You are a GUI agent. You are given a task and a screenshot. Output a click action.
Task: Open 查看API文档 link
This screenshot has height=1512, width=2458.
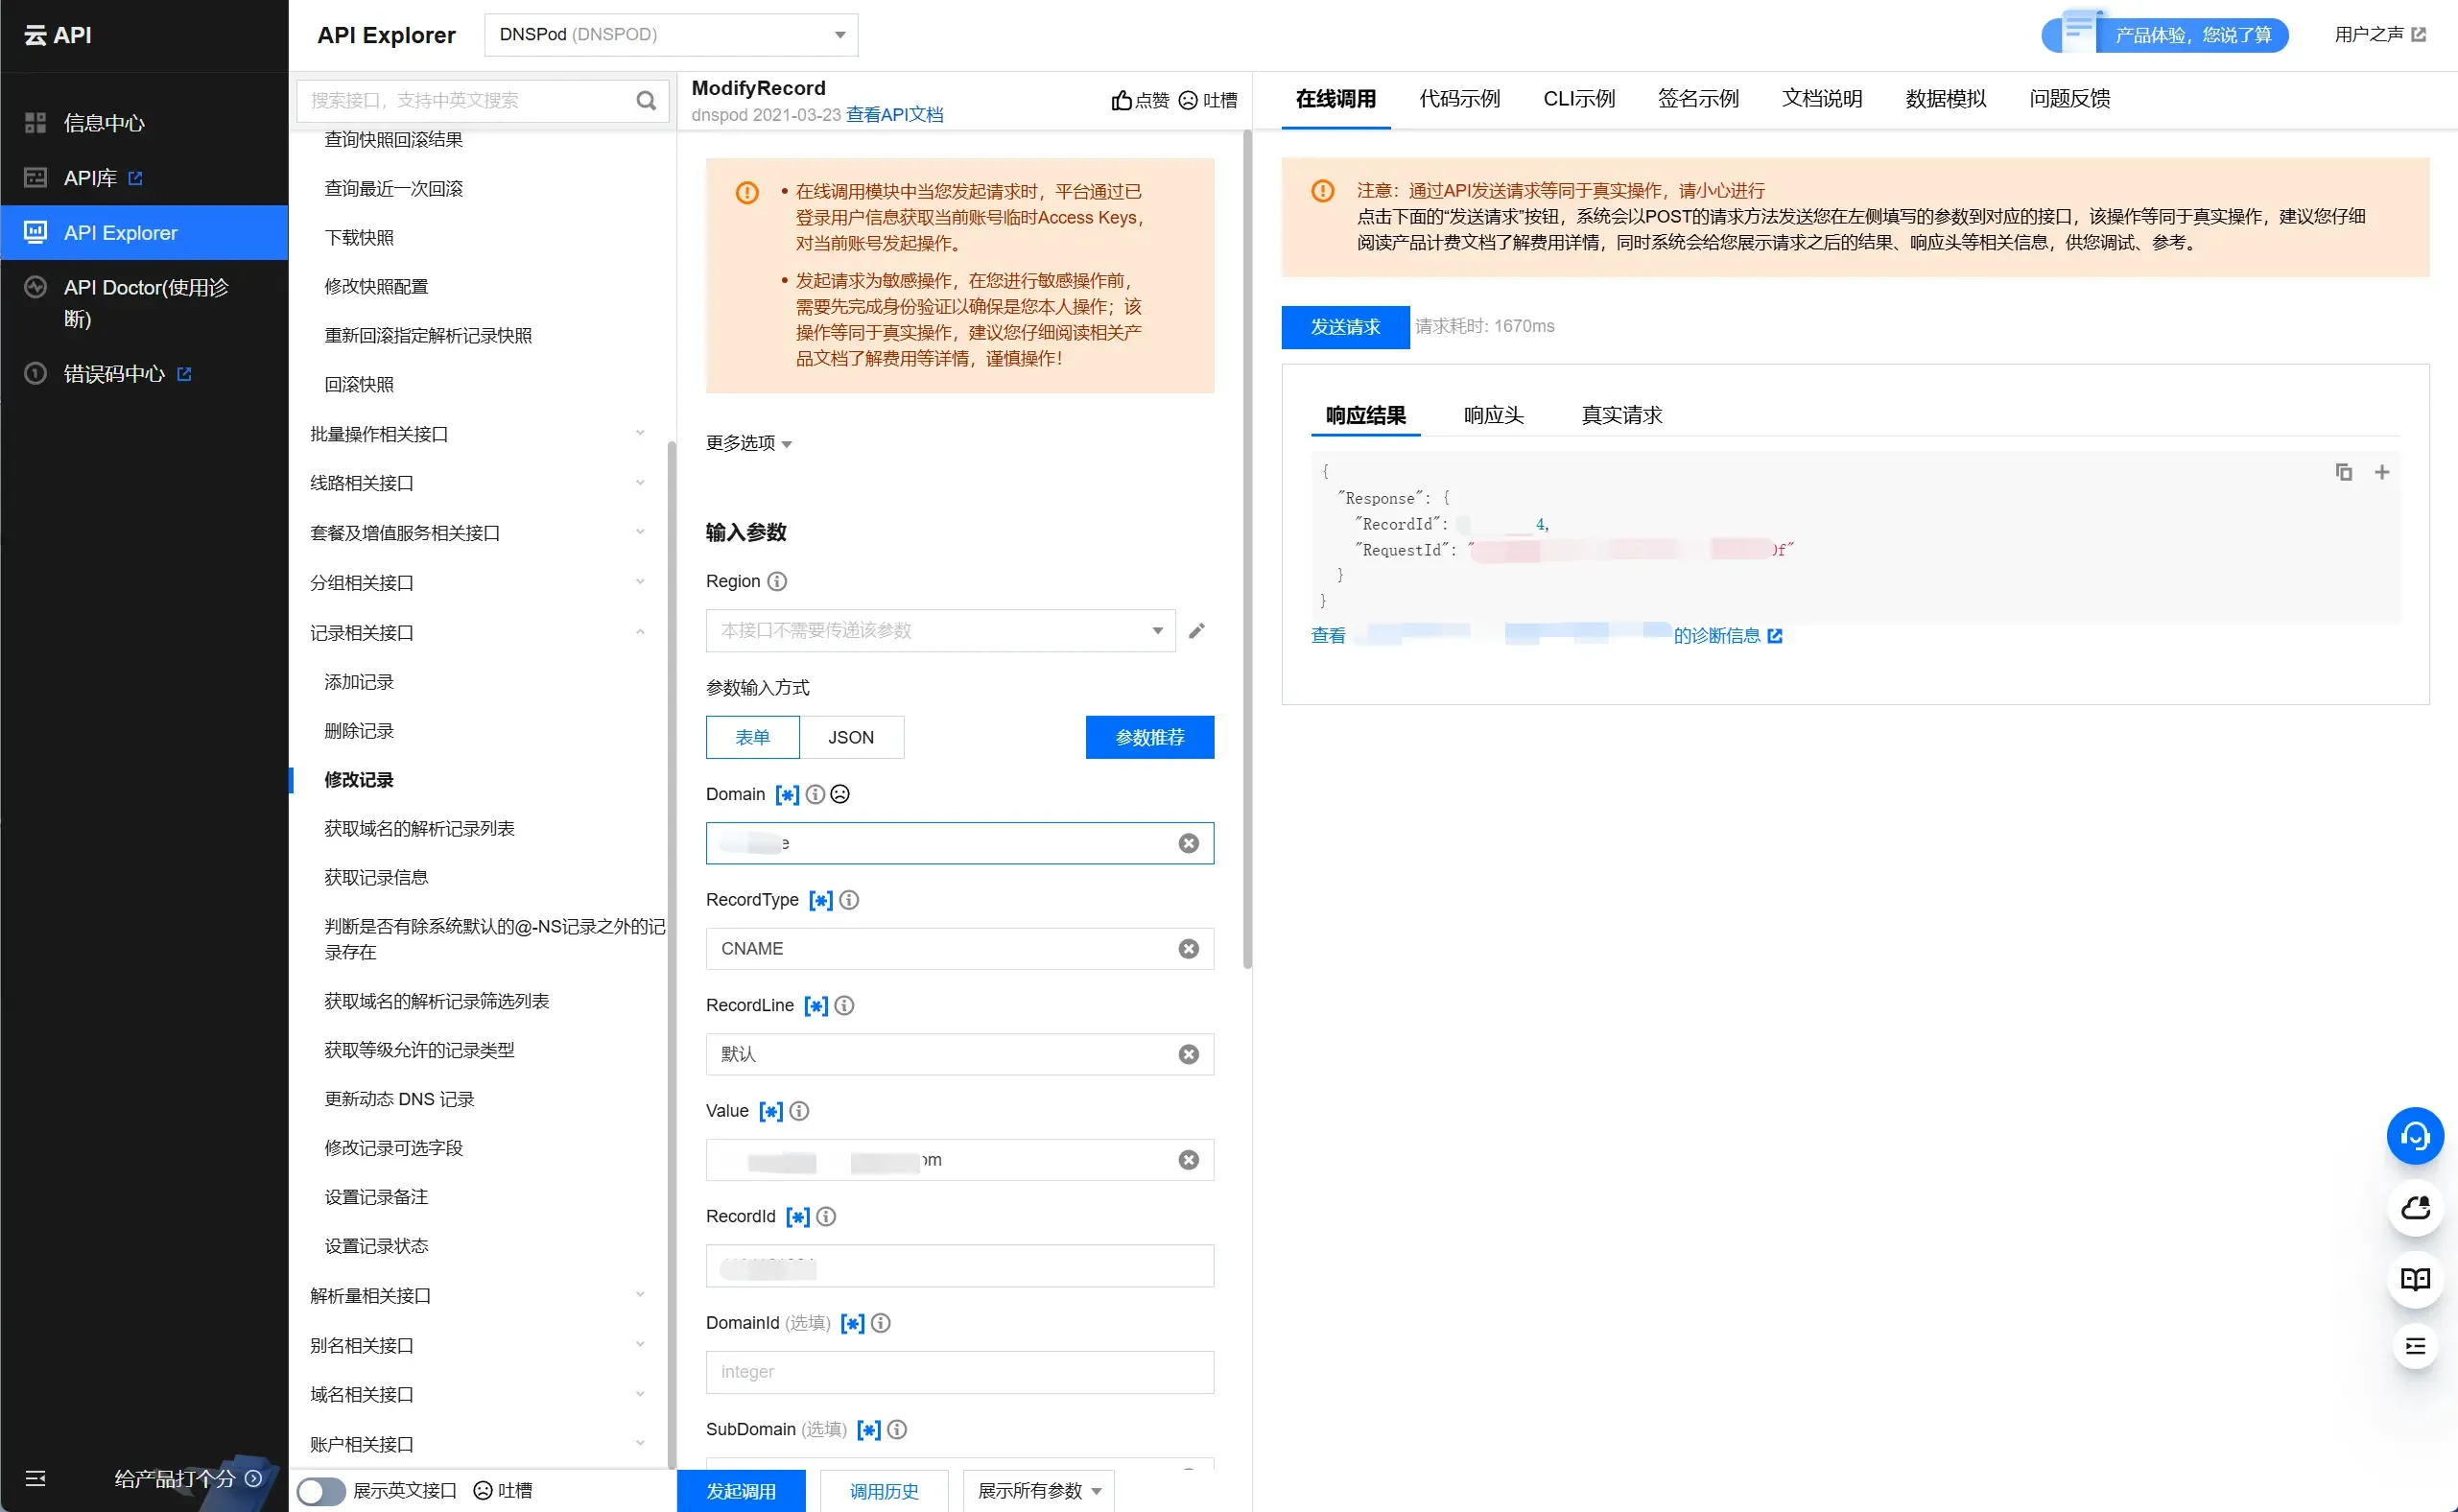click(894, 115)
